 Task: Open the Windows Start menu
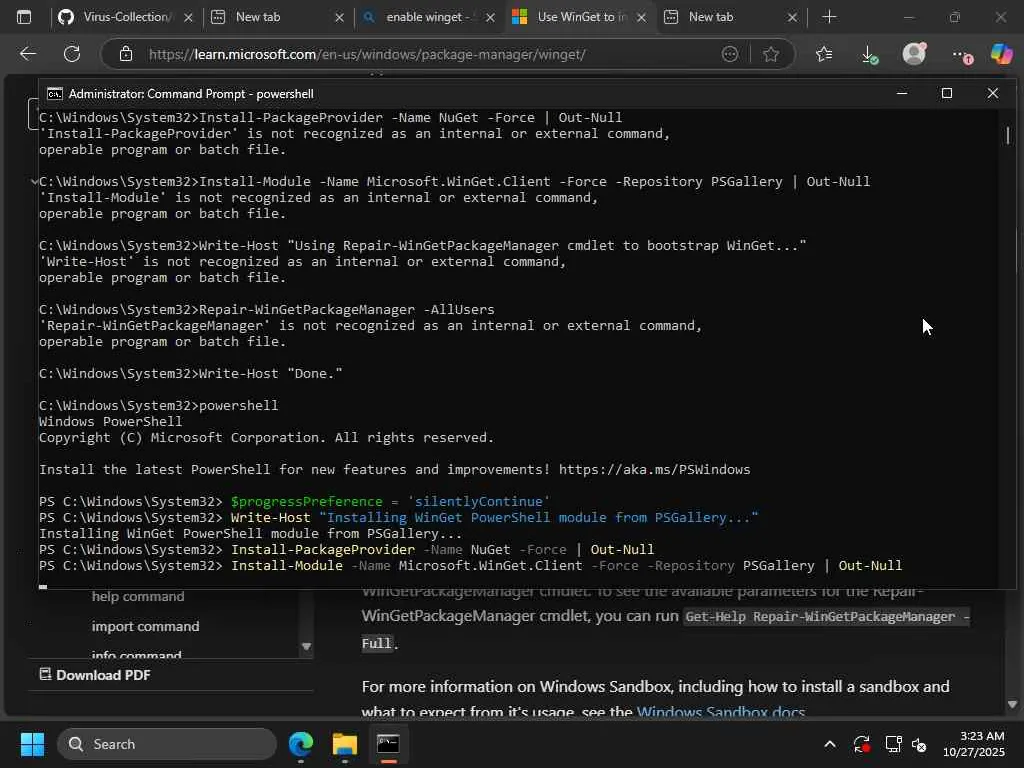click(x=32, y=744)
